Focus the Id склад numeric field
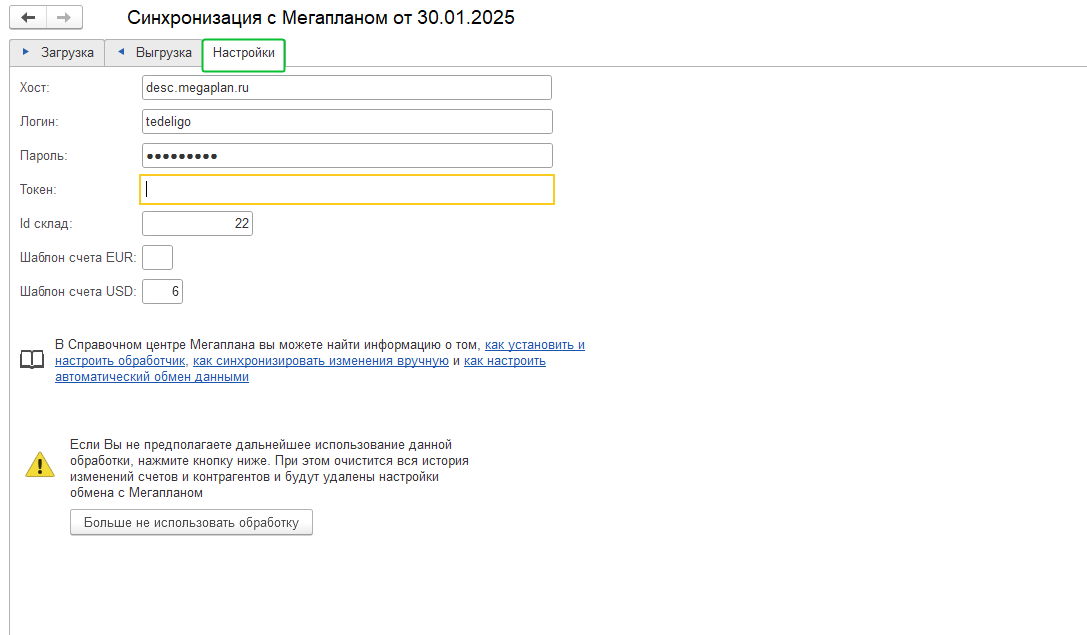Screen dimensions: 1087x635 tap(197, 224)
